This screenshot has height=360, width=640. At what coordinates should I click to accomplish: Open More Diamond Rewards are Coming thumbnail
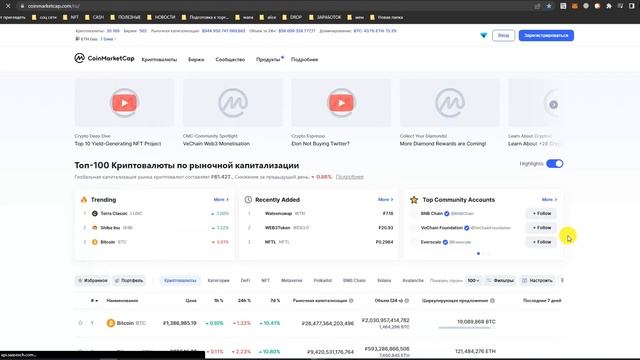point(449,103)
